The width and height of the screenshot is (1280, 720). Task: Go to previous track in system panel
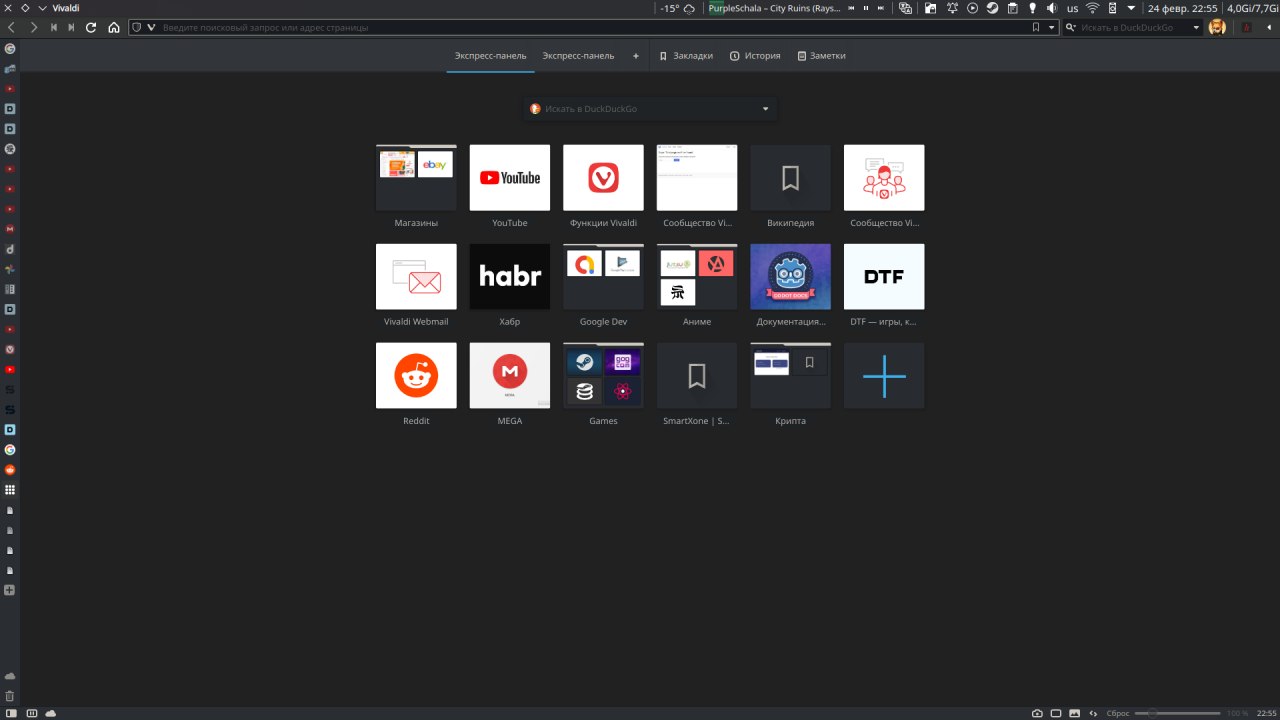coord(851,8)
